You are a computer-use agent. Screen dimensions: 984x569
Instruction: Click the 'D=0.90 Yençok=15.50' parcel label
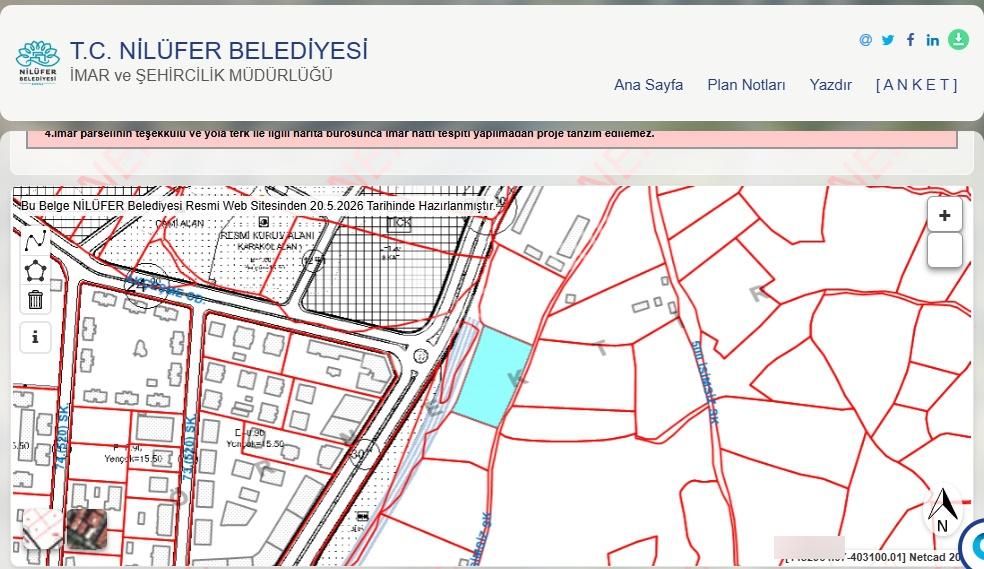tap(255, 438)
